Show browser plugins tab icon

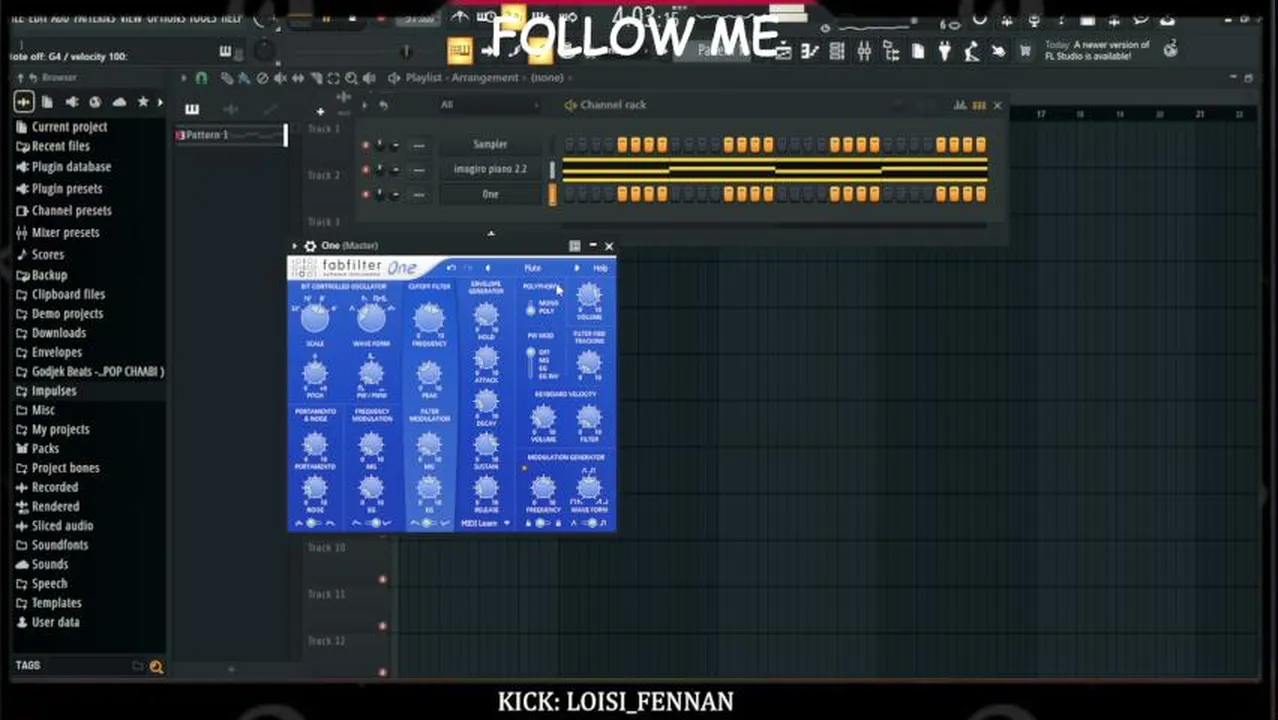[x=71, y=102]
